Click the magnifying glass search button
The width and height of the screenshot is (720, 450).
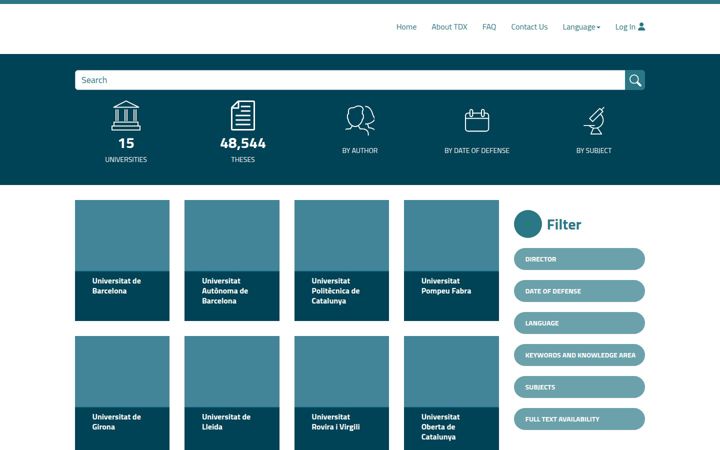pyautogui.click(x=635, y=80)
